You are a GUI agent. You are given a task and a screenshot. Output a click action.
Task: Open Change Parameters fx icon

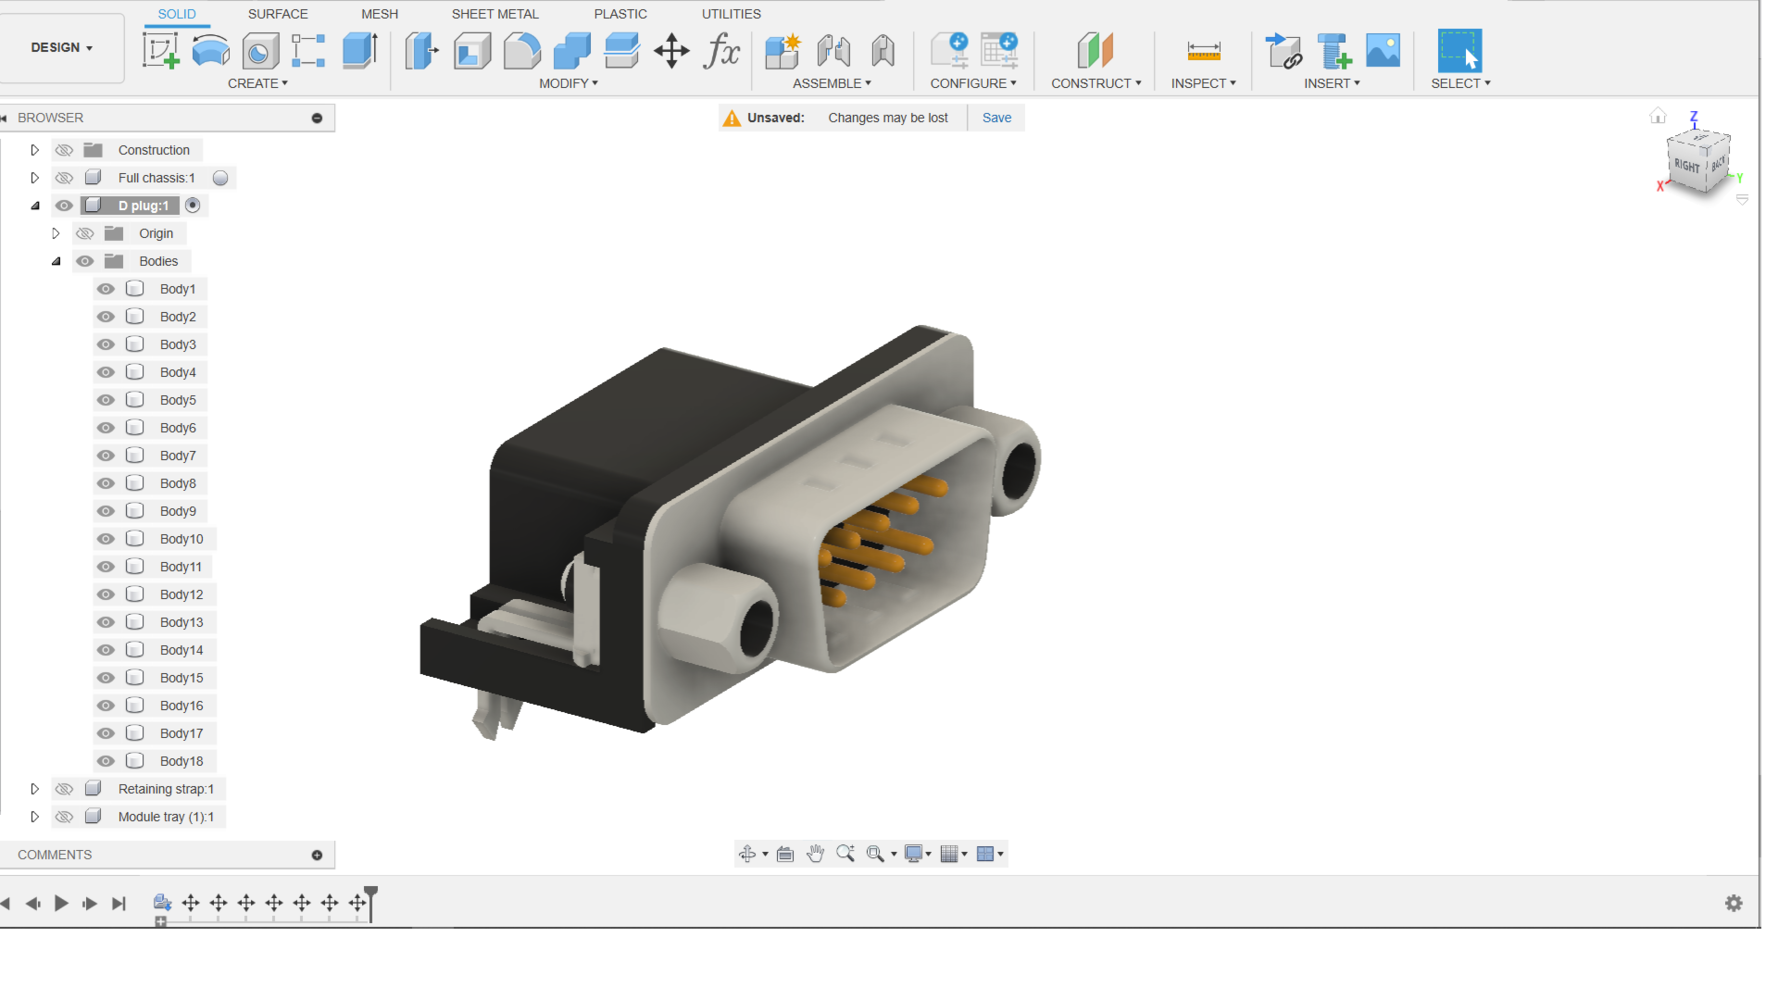point(721,50)
